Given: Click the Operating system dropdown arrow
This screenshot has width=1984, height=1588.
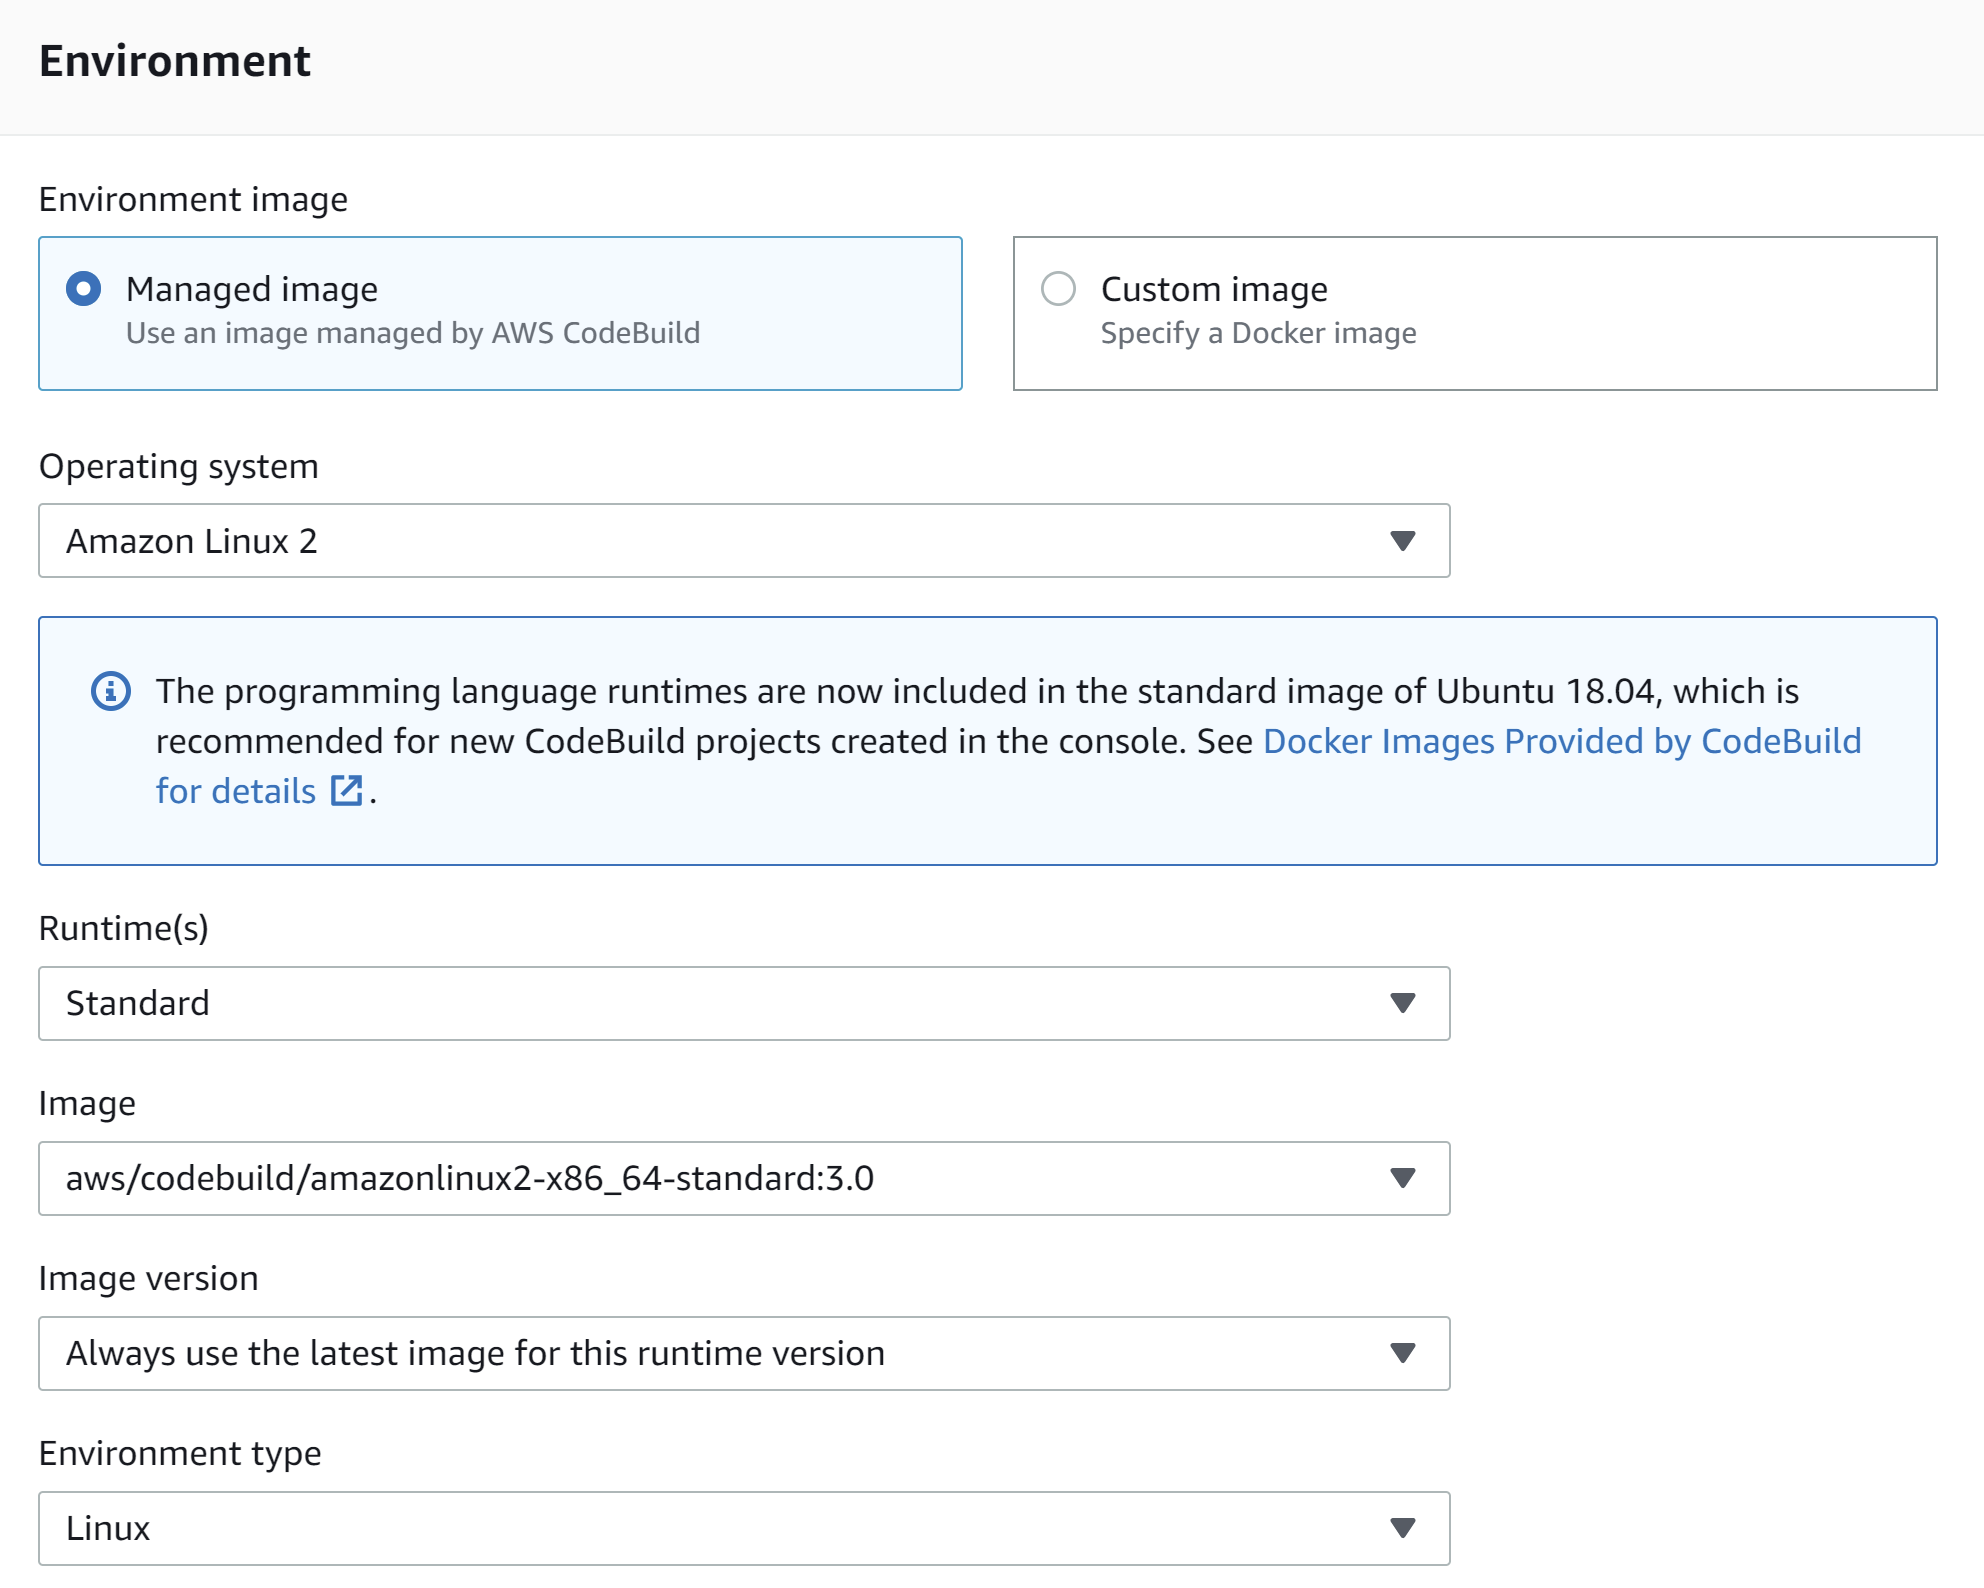Looking at the screenshot, I should tap(1402, 541).
